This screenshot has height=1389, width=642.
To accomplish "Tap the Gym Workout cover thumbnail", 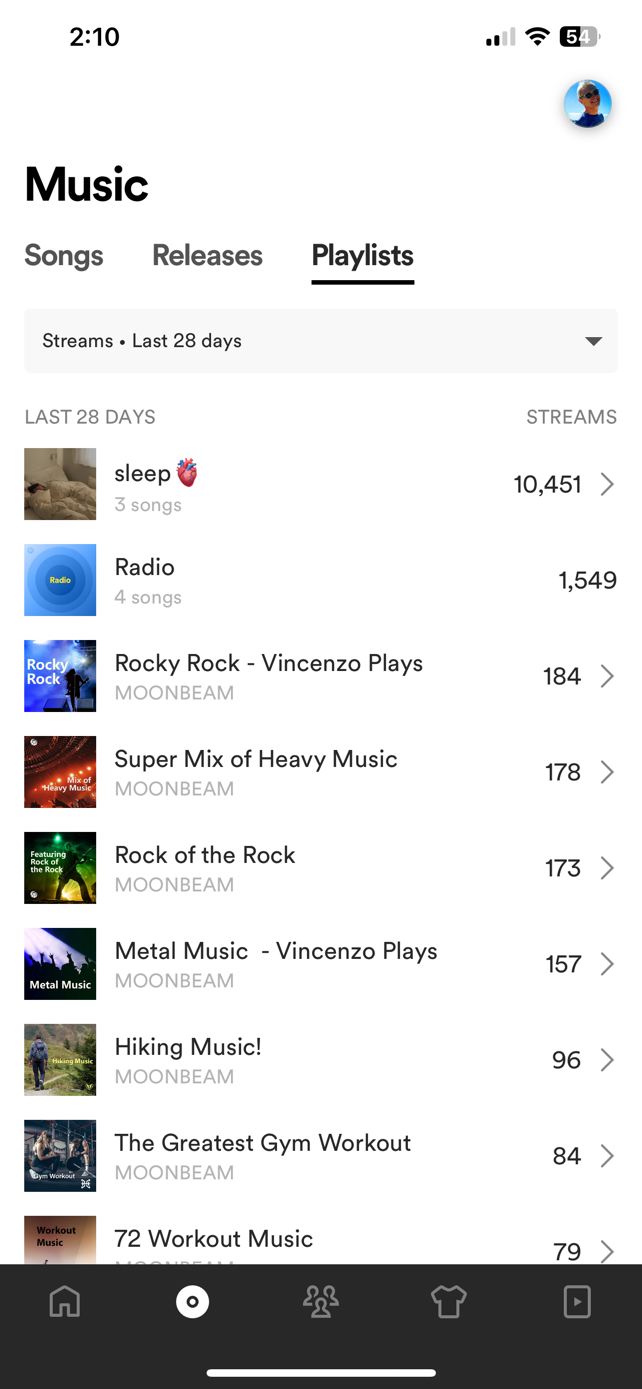I will tap(60, 1156).
